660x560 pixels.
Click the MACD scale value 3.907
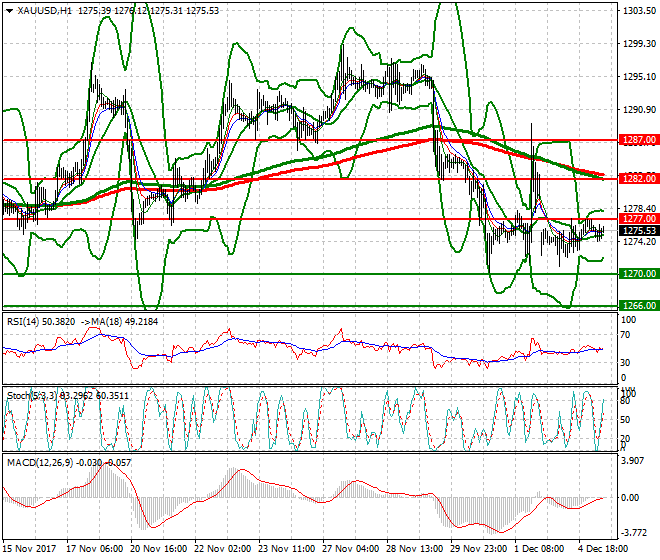(x=633, y=461)
